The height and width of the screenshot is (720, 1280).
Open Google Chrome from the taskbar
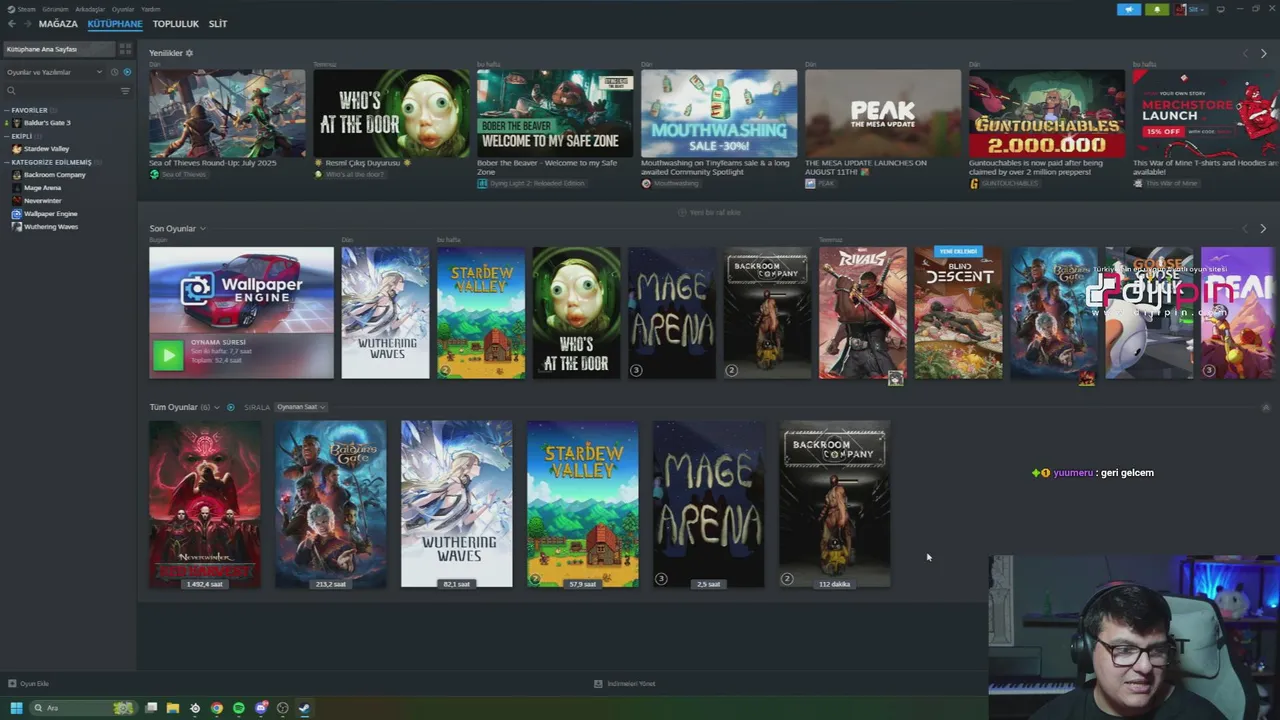pos(217,708)
